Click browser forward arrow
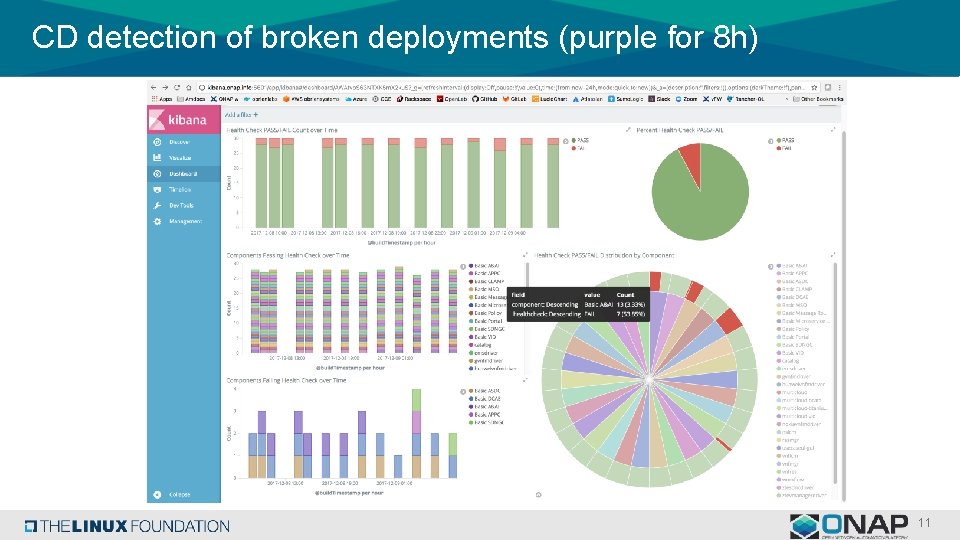 pos(165,88)
